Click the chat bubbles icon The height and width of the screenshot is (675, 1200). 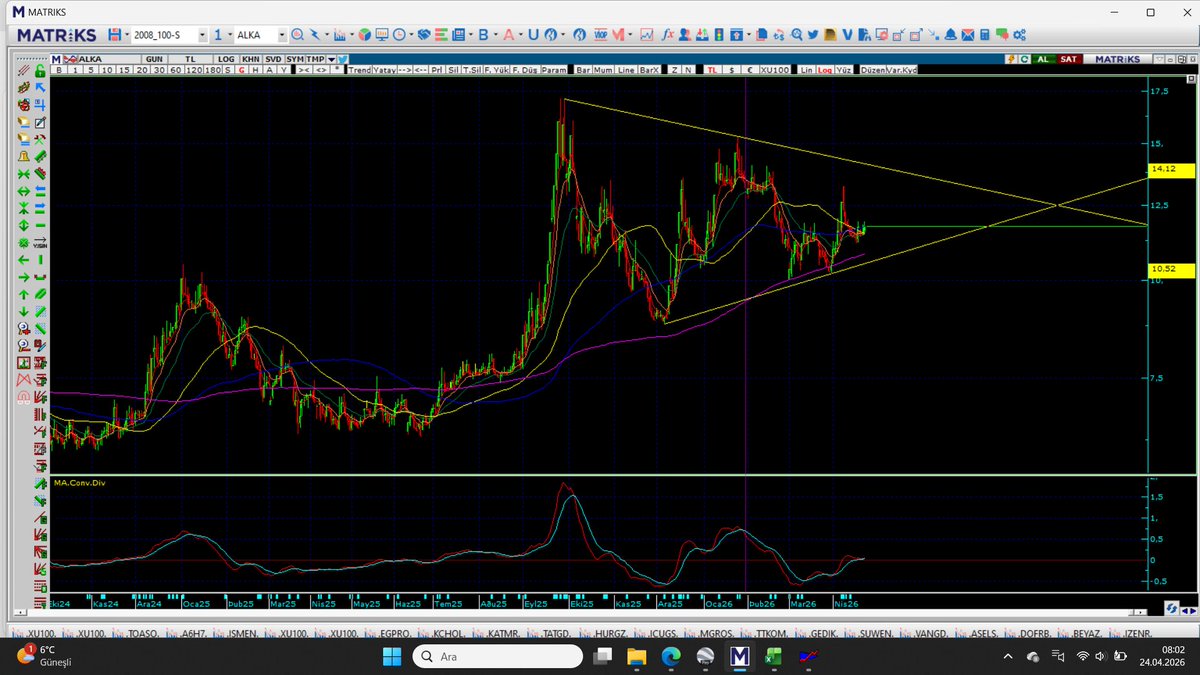click(x=1001, y=35)
